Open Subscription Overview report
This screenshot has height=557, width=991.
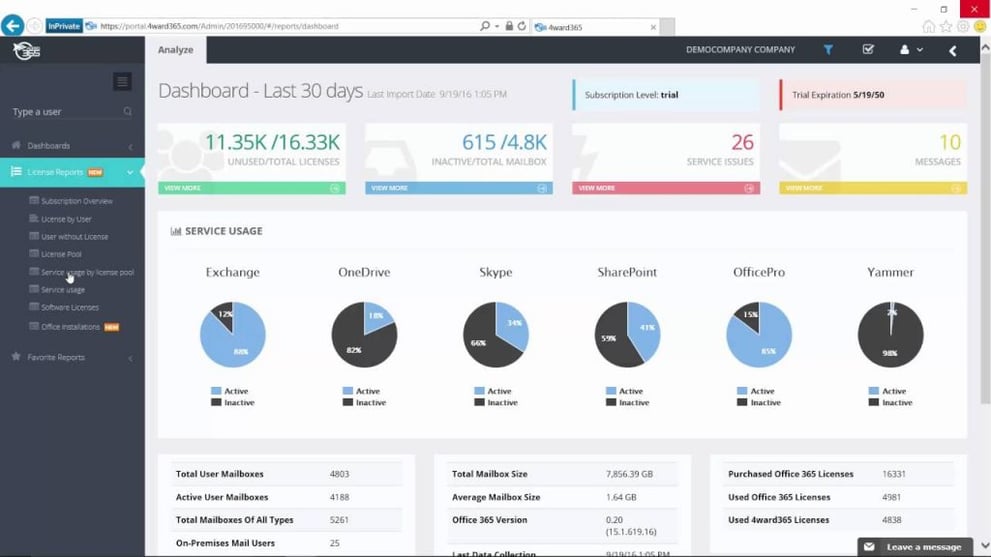pyautogui.click(x=76, y=201)
